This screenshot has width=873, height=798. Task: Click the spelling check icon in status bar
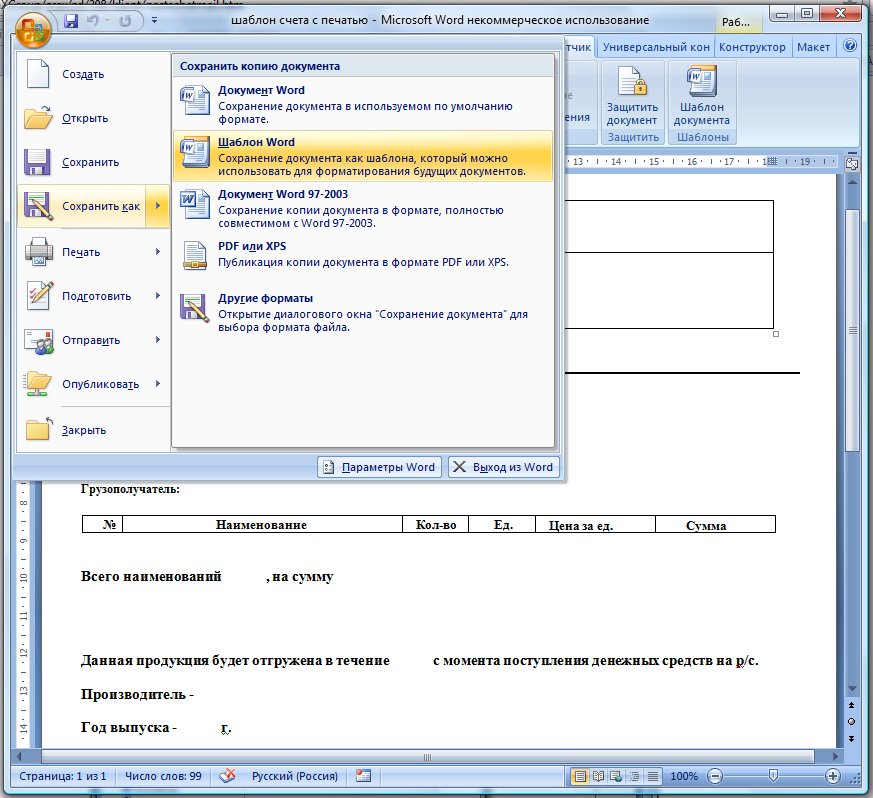227,776
